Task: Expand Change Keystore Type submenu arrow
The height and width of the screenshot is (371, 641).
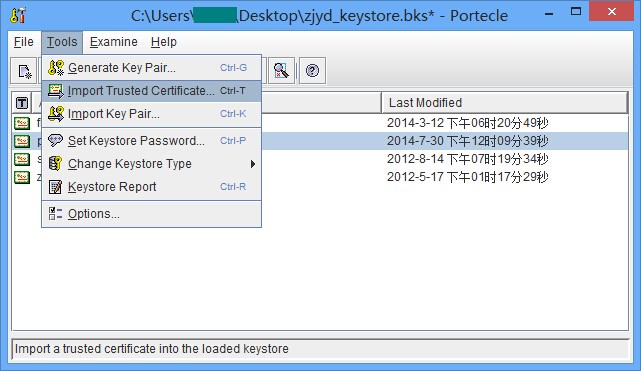Action: pyautogui.click(x=253, y=164)
